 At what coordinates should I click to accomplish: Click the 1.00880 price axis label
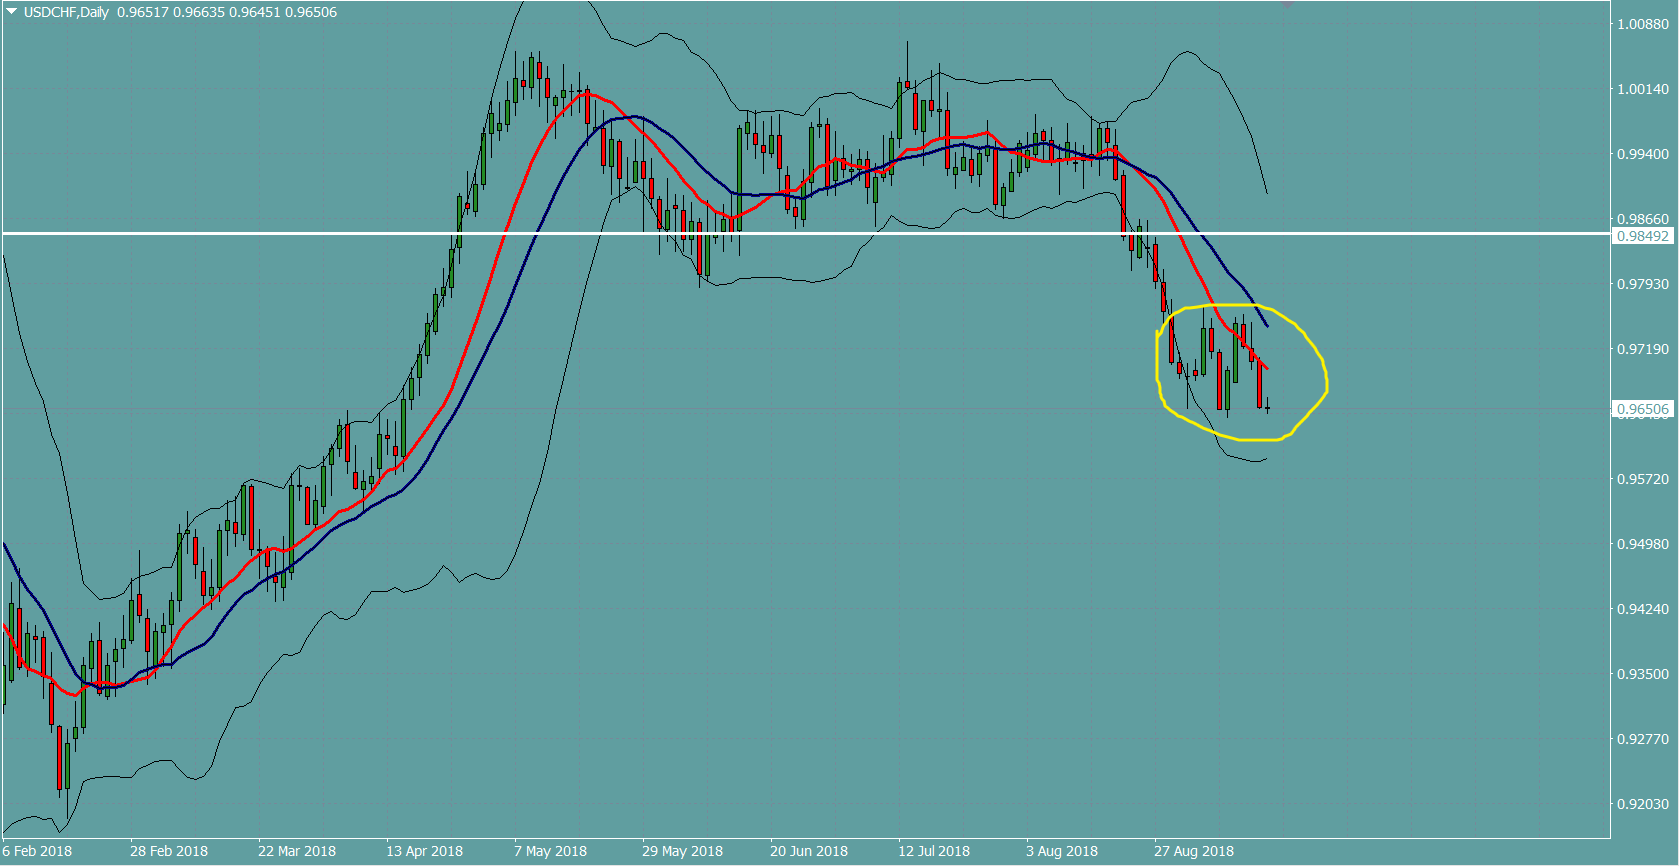[1643, 24]
